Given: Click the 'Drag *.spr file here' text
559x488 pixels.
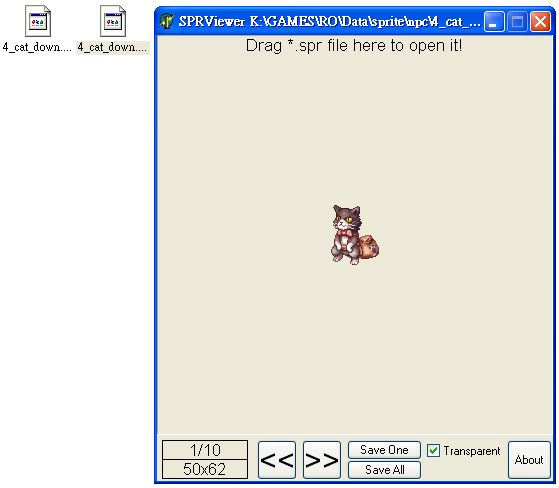Looking at the screenshot, I should point(354,46).
